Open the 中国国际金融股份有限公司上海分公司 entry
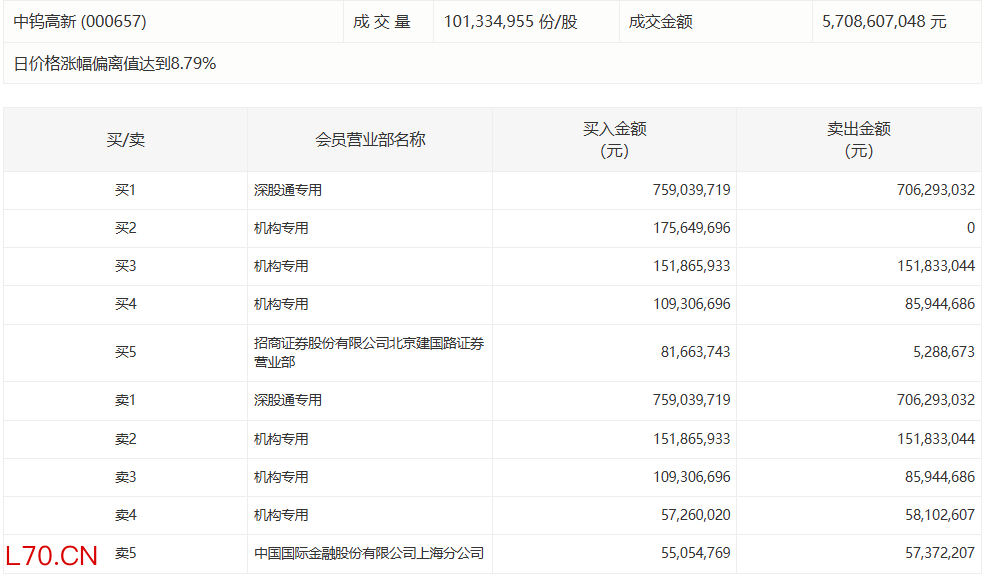984x576 pixels. 368,553
